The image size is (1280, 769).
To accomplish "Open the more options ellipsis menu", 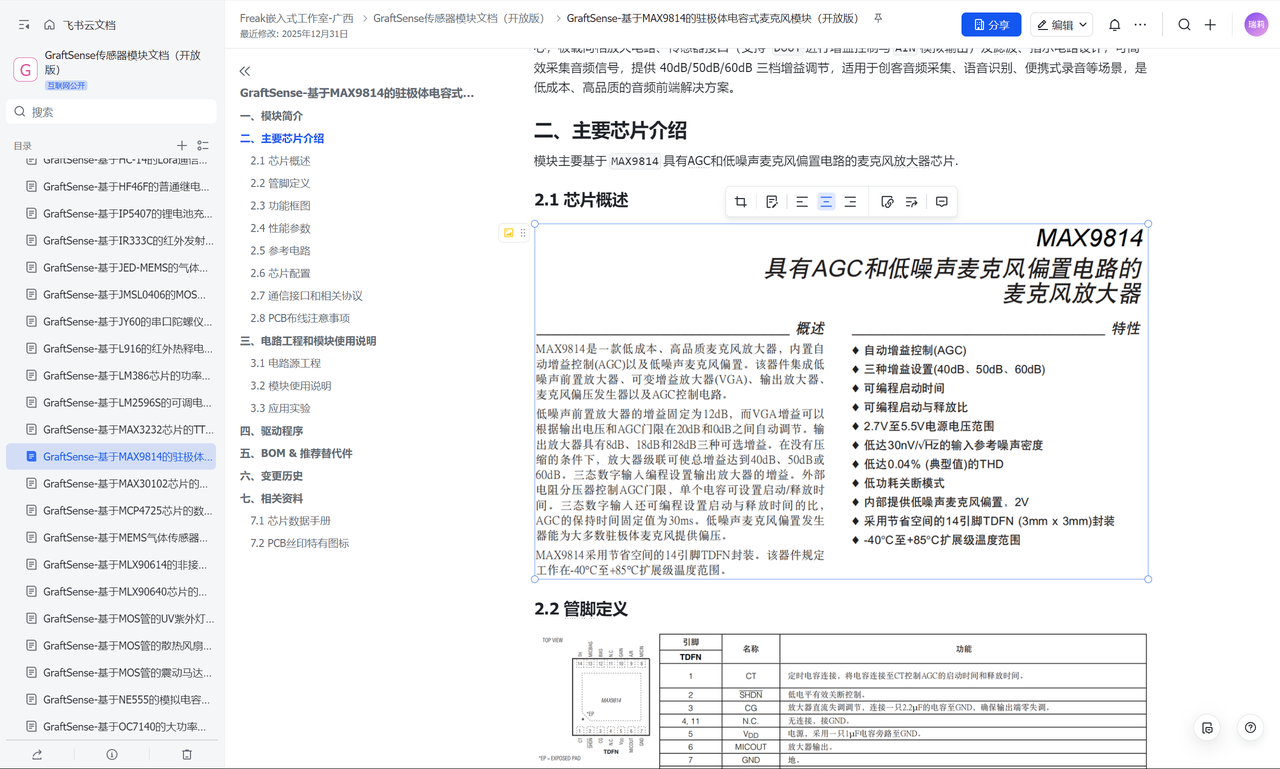I will click(1140, 25).
